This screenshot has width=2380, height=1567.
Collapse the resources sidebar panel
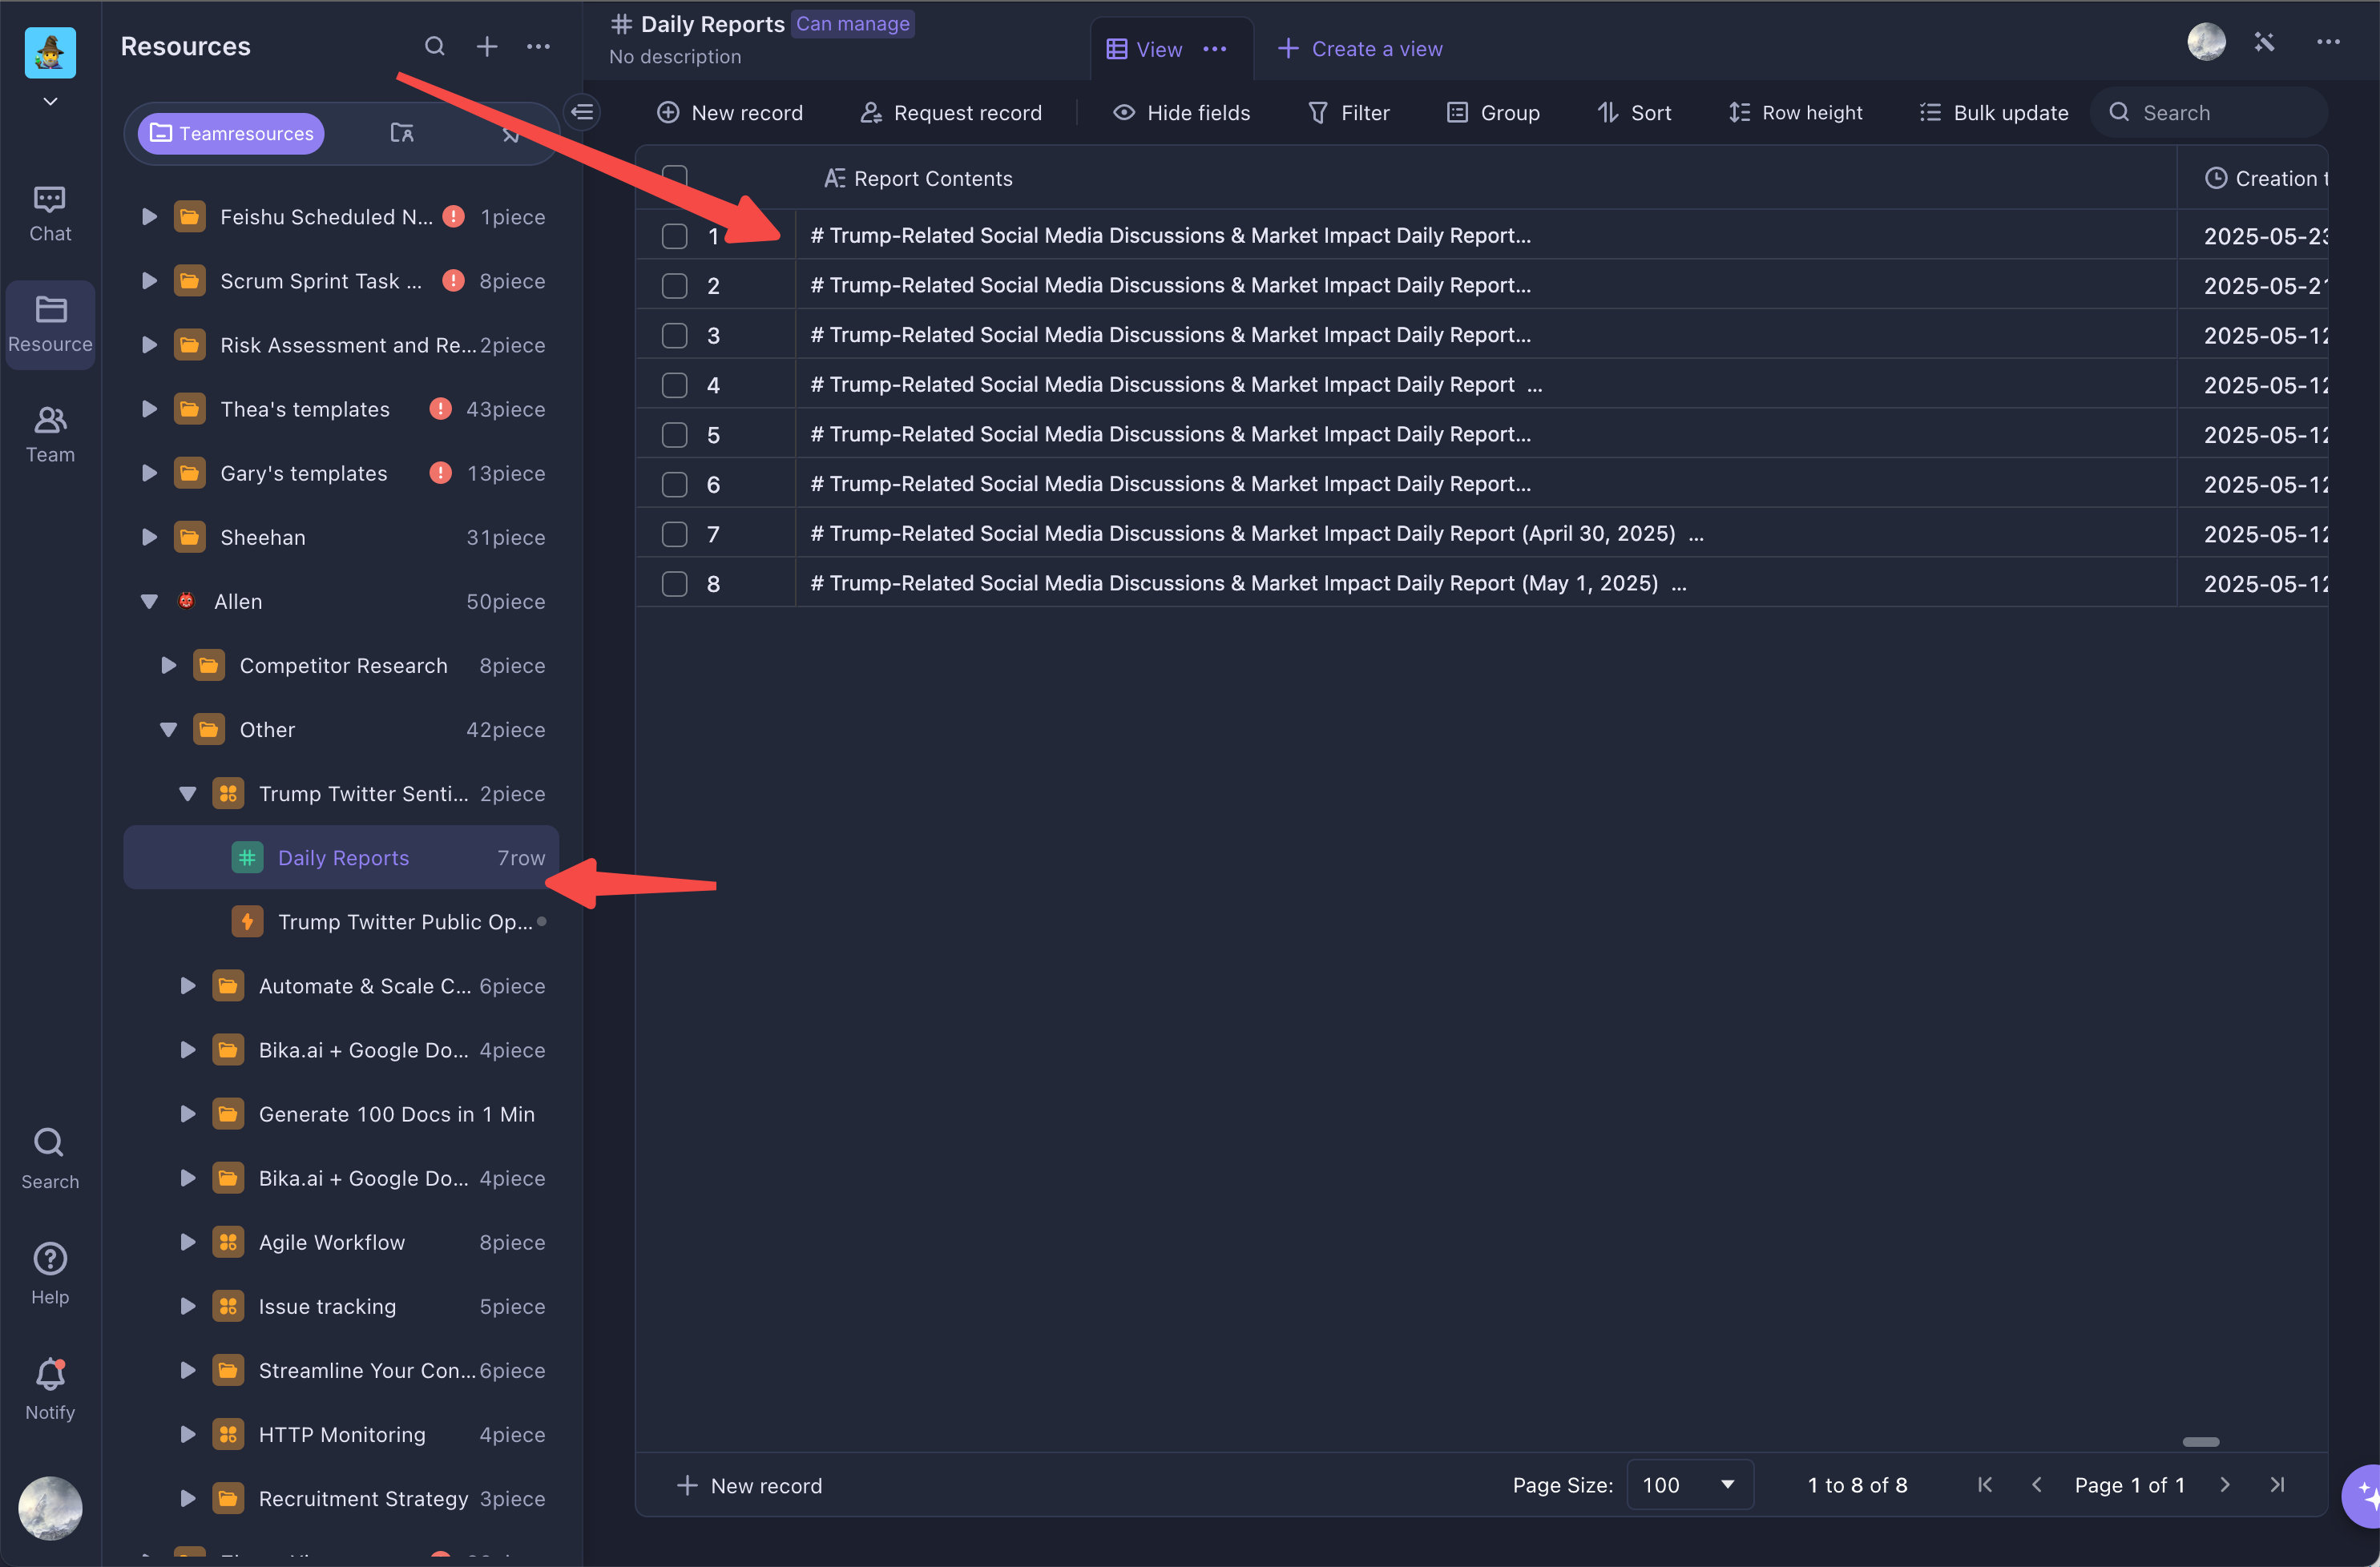pos(583,112)
